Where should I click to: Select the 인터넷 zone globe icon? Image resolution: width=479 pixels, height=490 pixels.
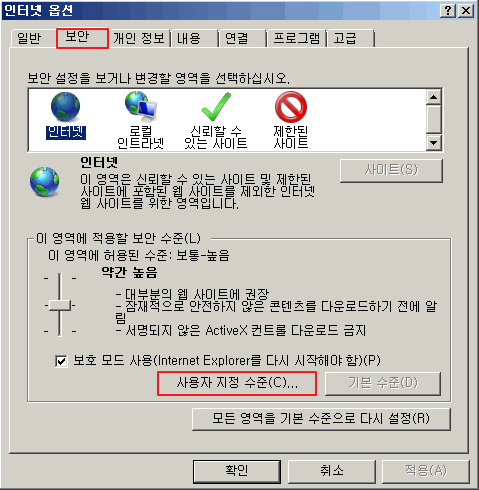pos(65,107)
